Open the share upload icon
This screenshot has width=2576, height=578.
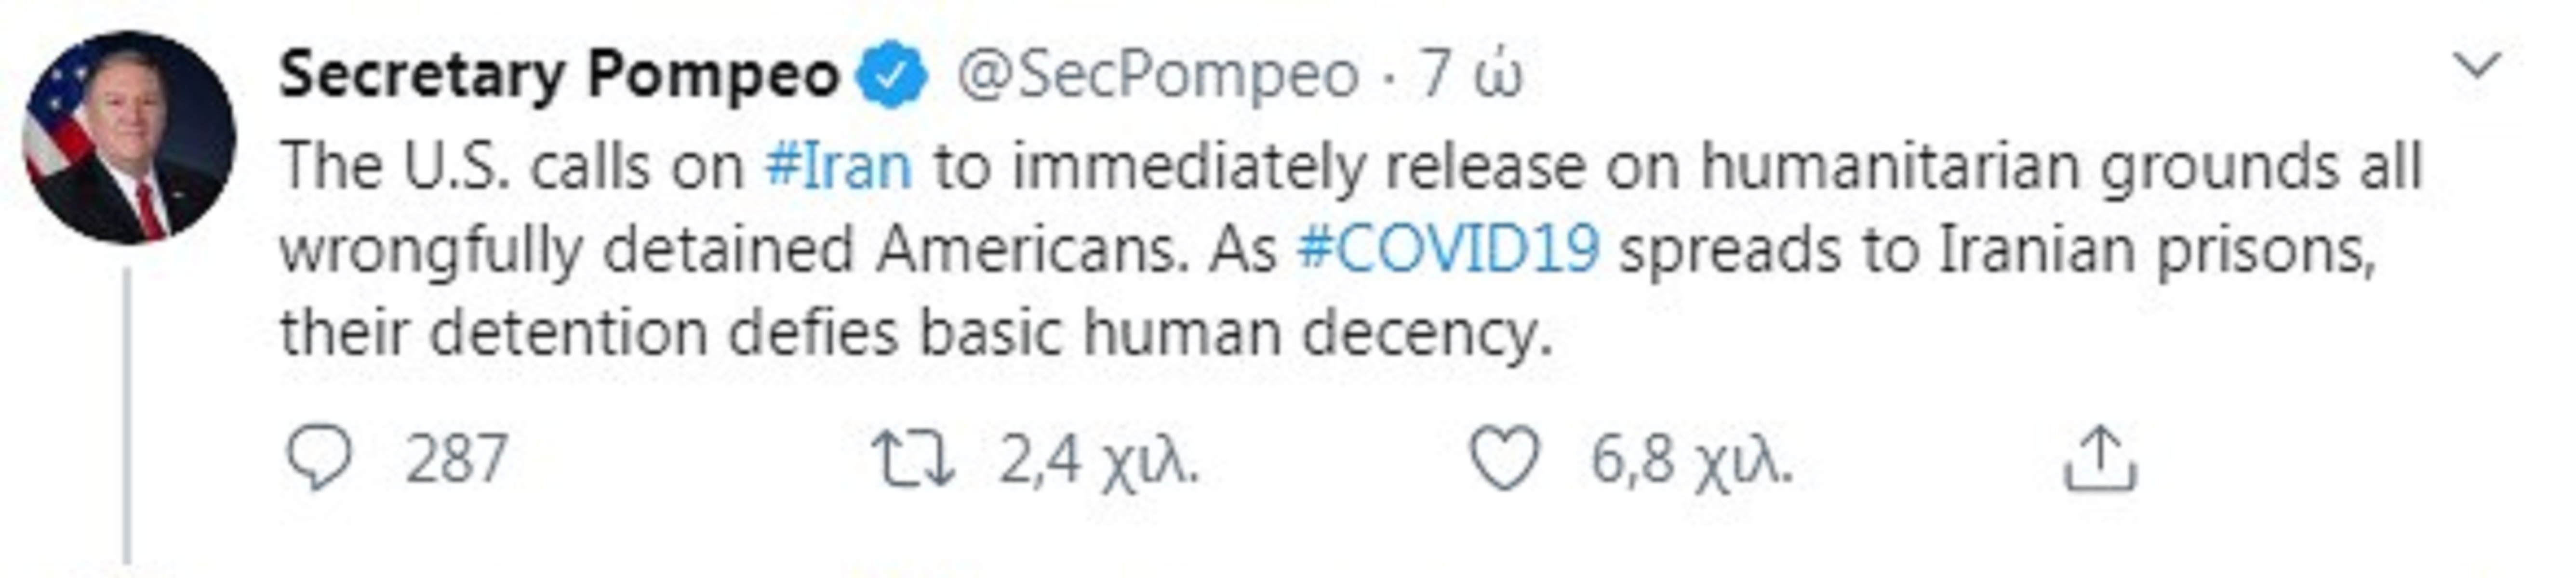(2100, 458)
